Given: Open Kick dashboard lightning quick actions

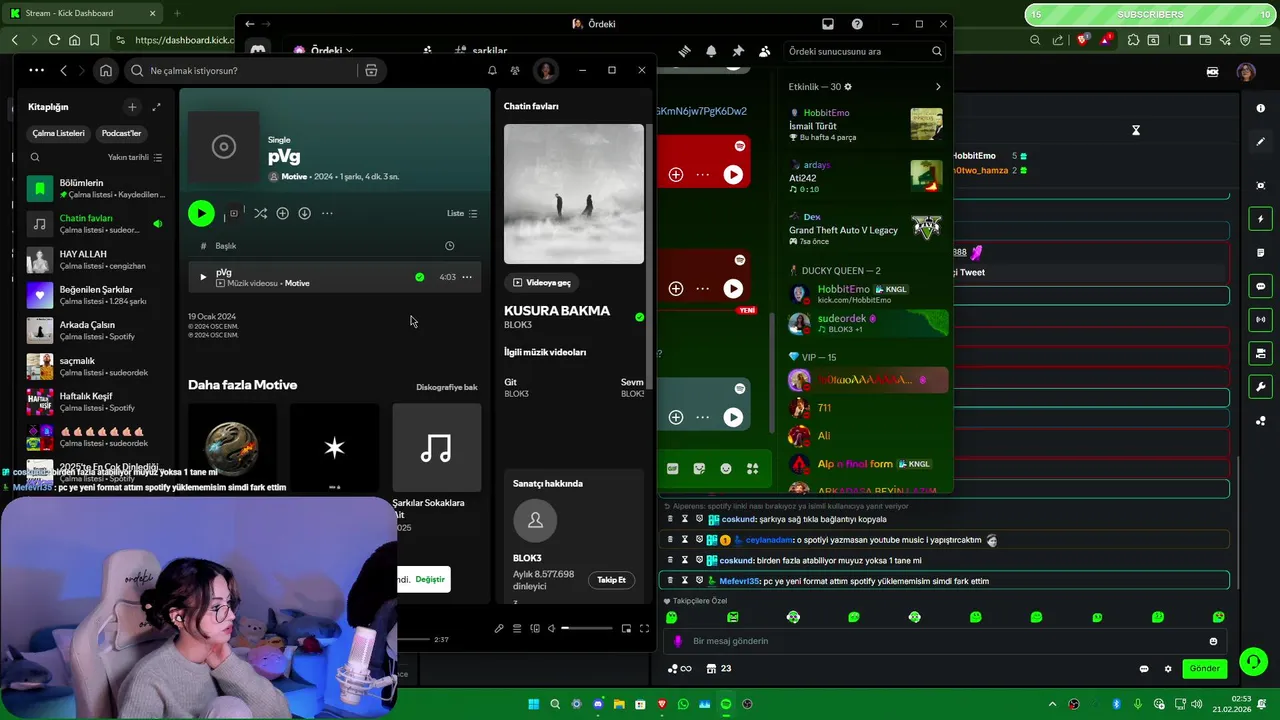Looking at the screenshot, I should pyautogui.click(x=1260, y=219).
